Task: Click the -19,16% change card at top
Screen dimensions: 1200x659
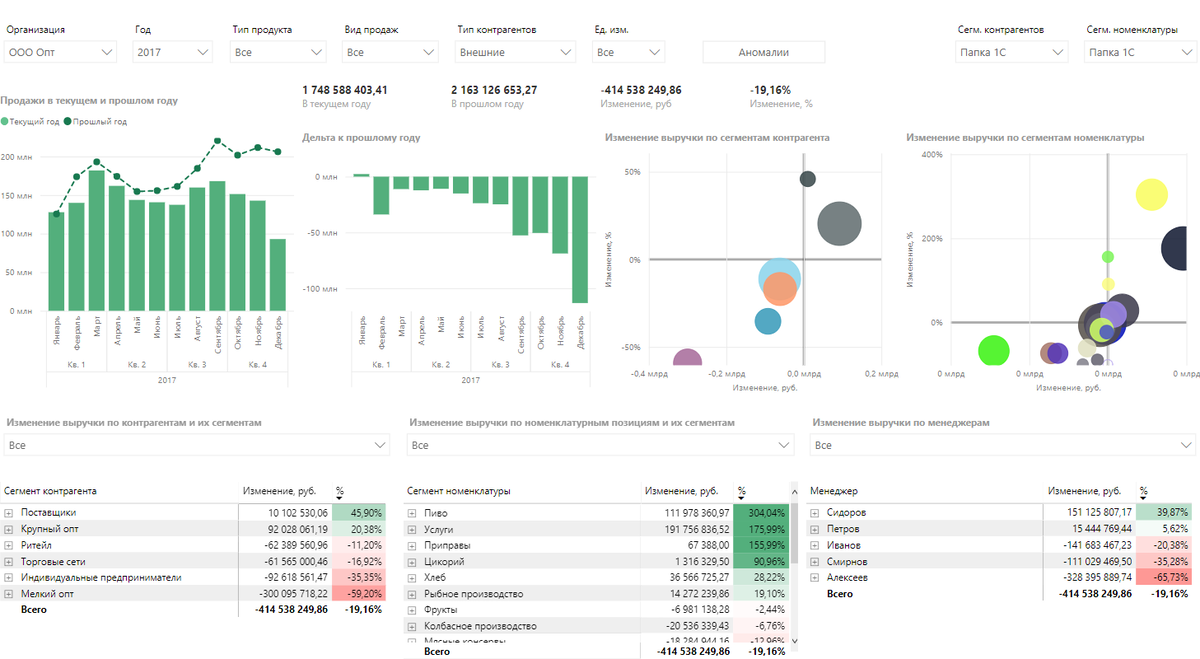Action: [770, 90]
